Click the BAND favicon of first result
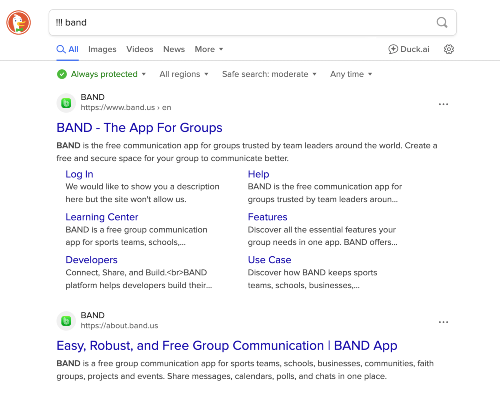This screenshot has width=500, height=397. pyautogui.click(x=66, y=103)
